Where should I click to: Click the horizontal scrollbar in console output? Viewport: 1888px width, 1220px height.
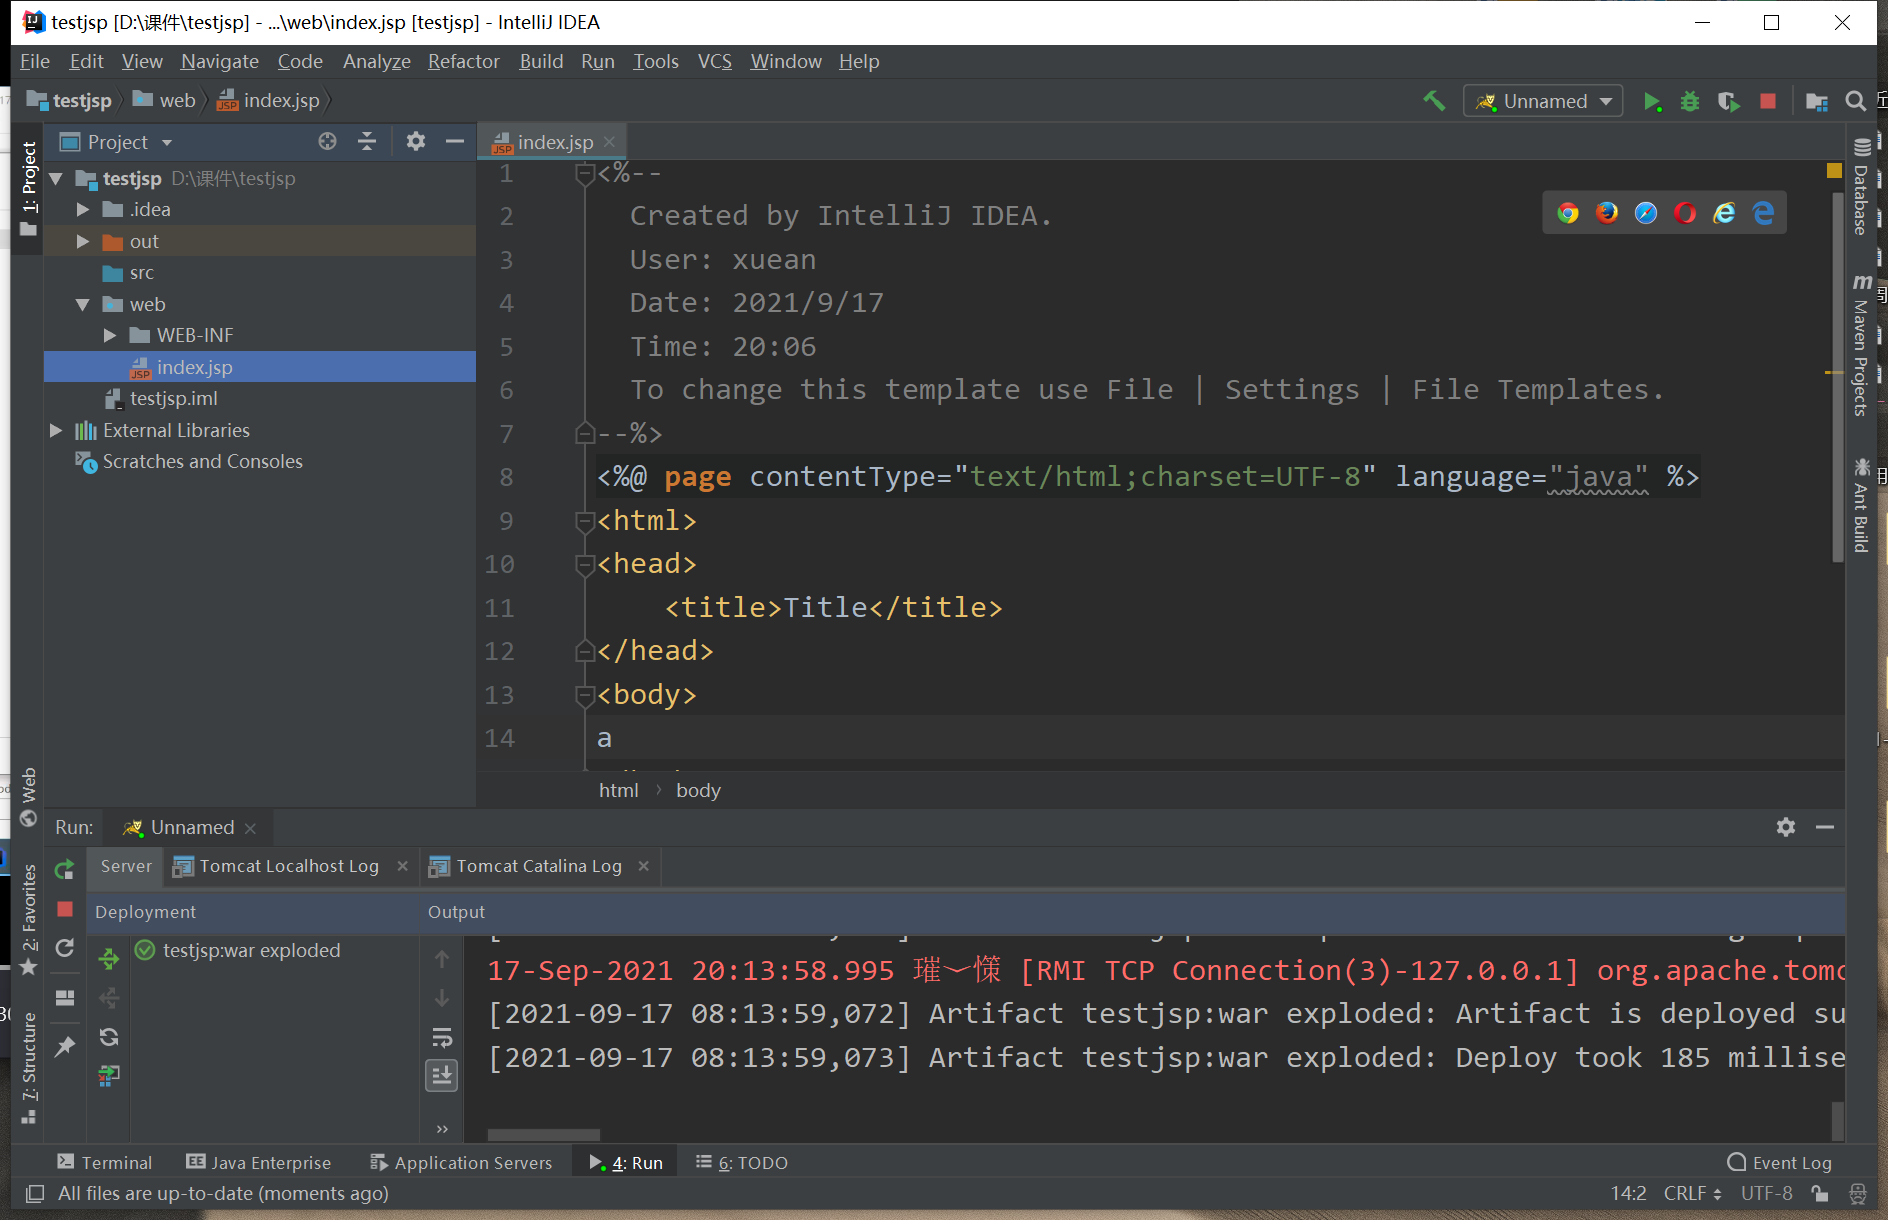544,1135
